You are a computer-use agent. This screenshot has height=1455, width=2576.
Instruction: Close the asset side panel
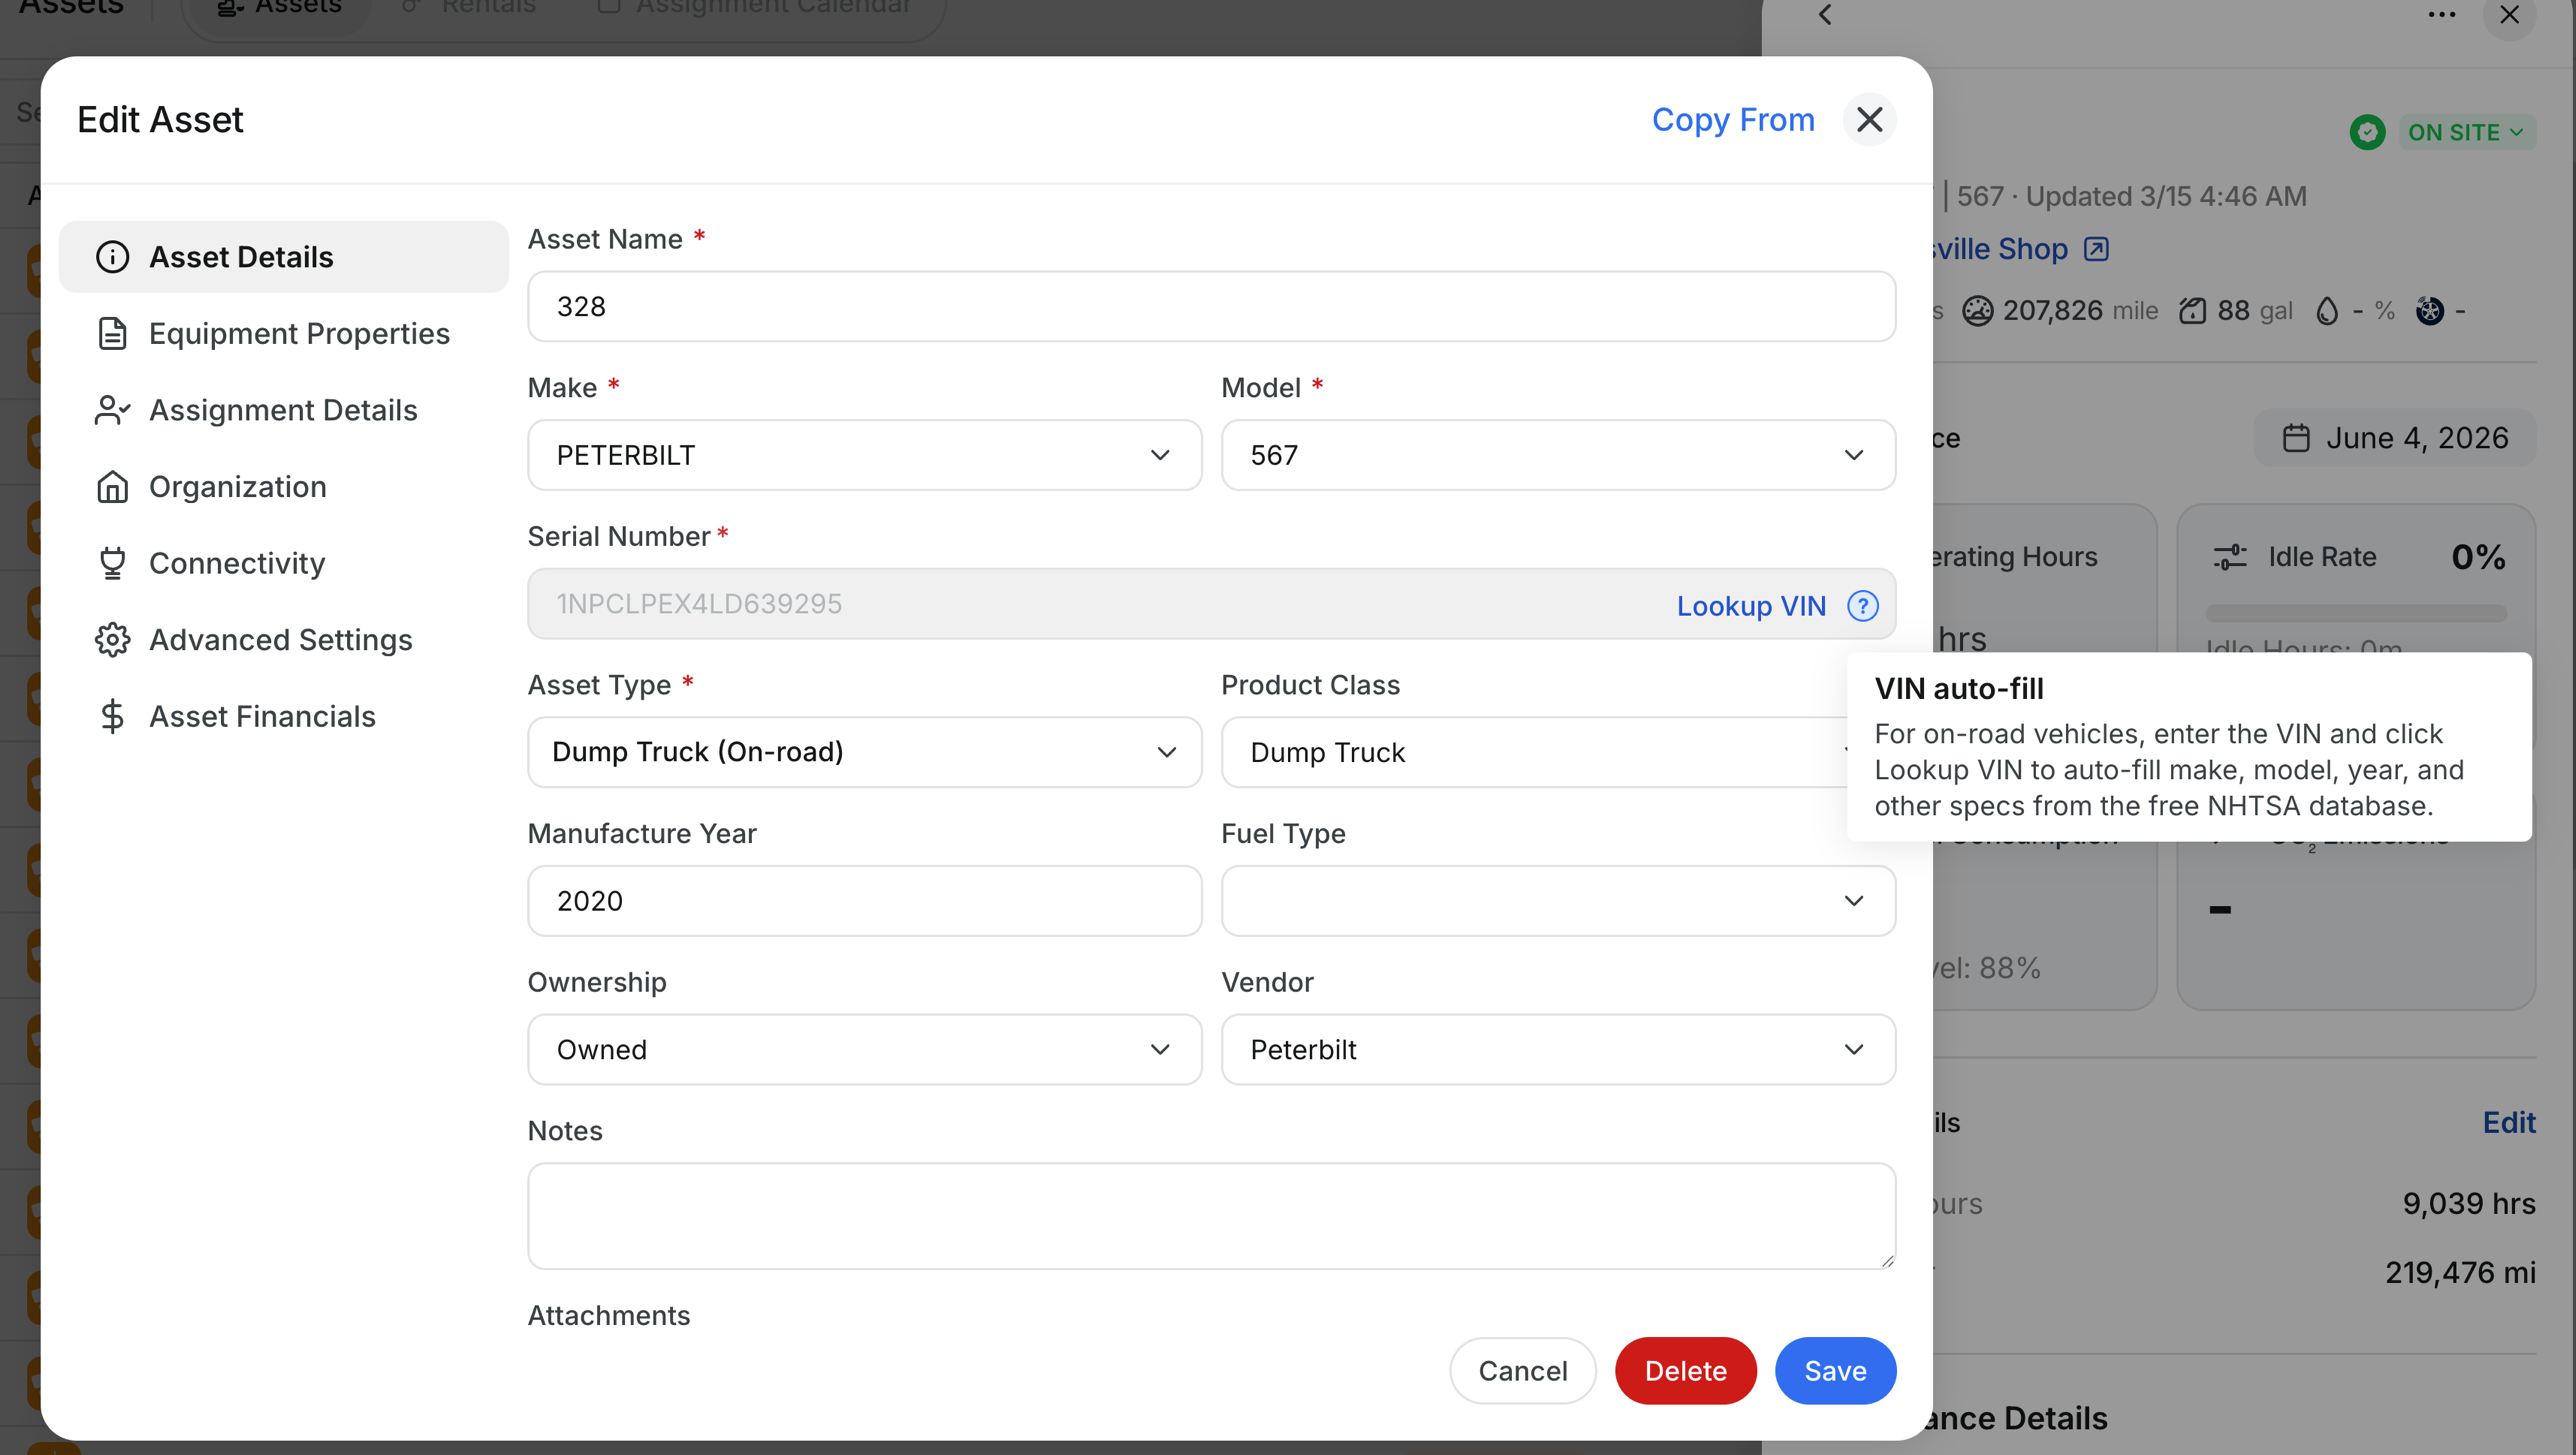[x=2509, y=15]
